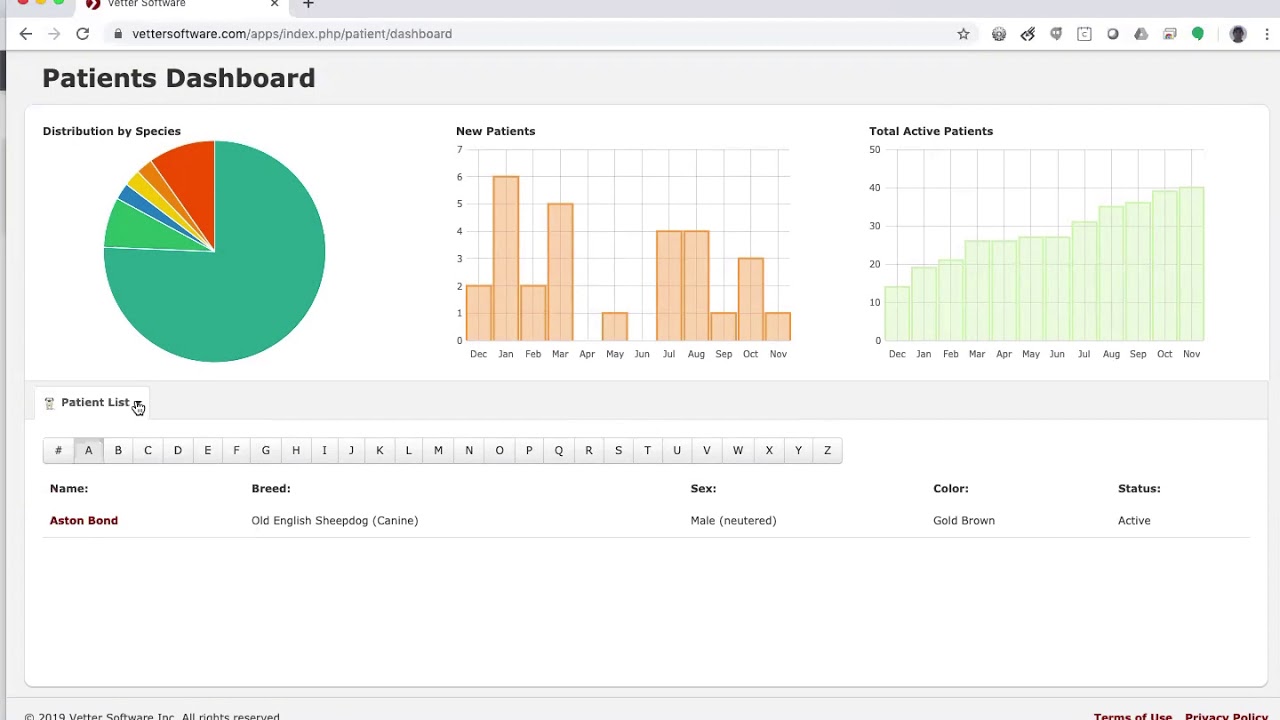Bookmark this page with the star icon
The width and height of the screenshot is (1280, 720).
(963, 34)
